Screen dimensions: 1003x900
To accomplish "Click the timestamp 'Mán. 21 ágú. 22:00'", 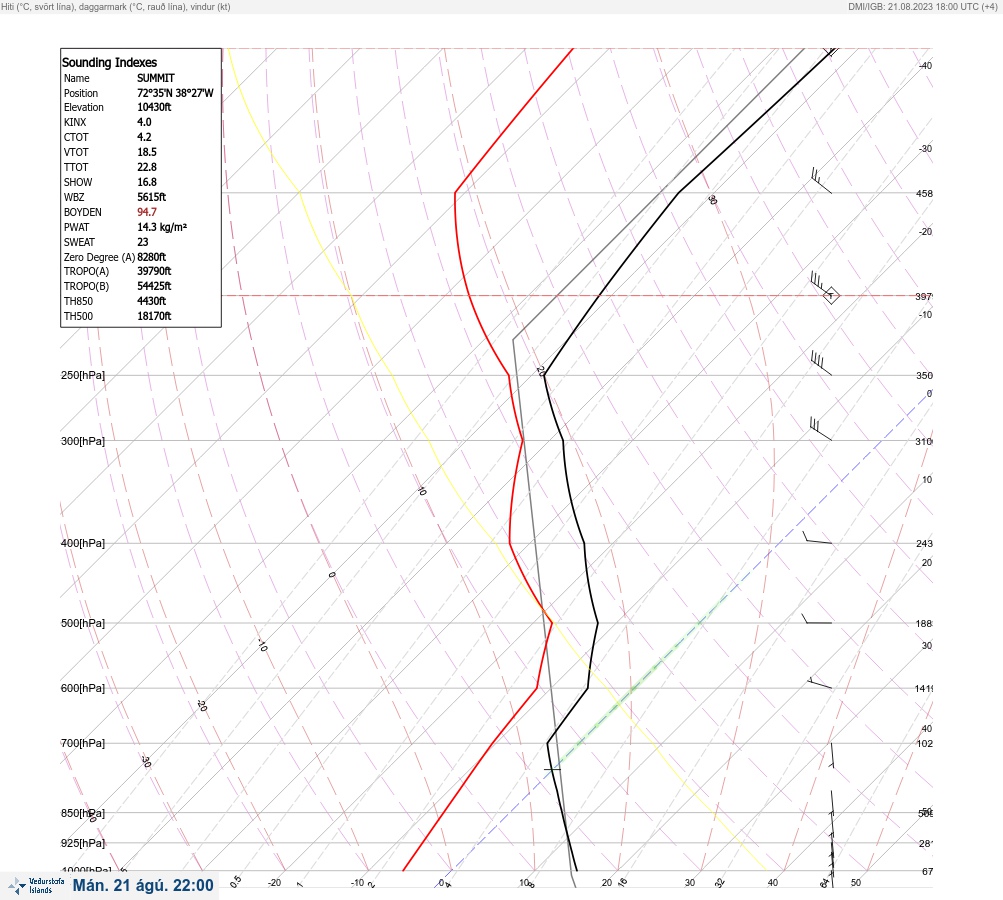I will click(143, 885).
